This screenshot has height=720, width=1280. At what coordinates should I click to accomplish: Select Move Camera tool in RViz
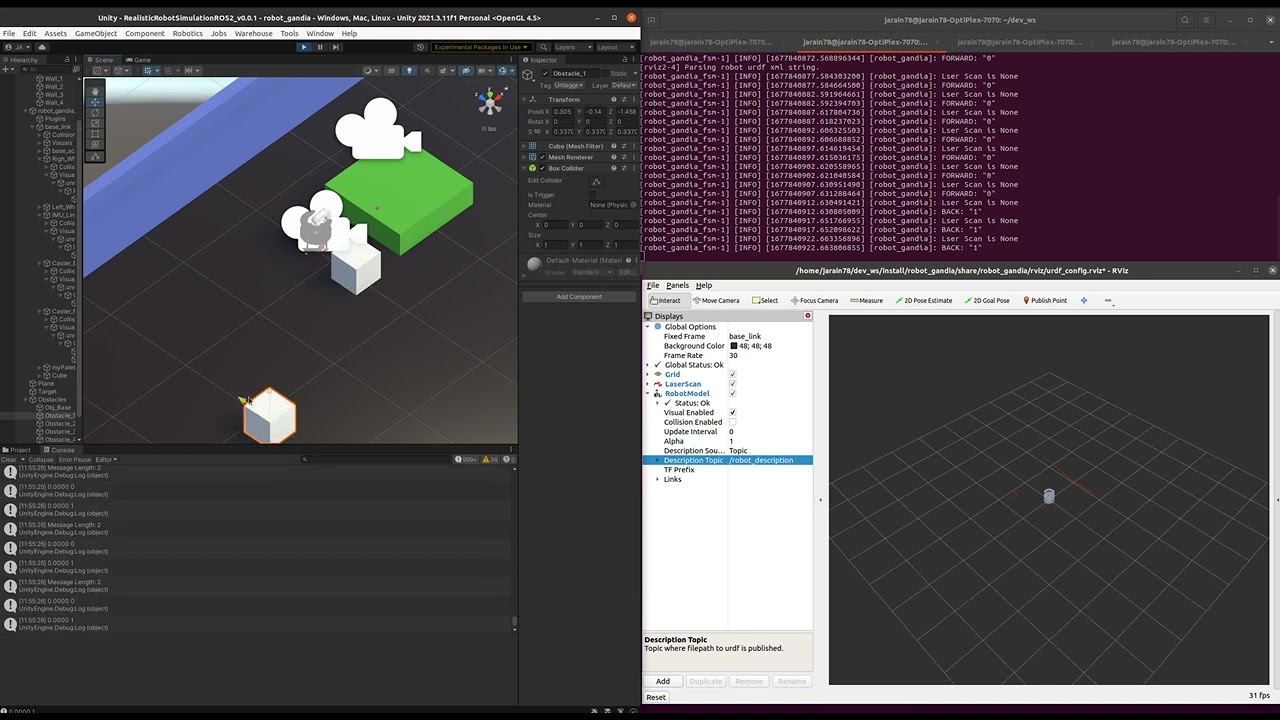pyautogui.click(x=716, y=300)
